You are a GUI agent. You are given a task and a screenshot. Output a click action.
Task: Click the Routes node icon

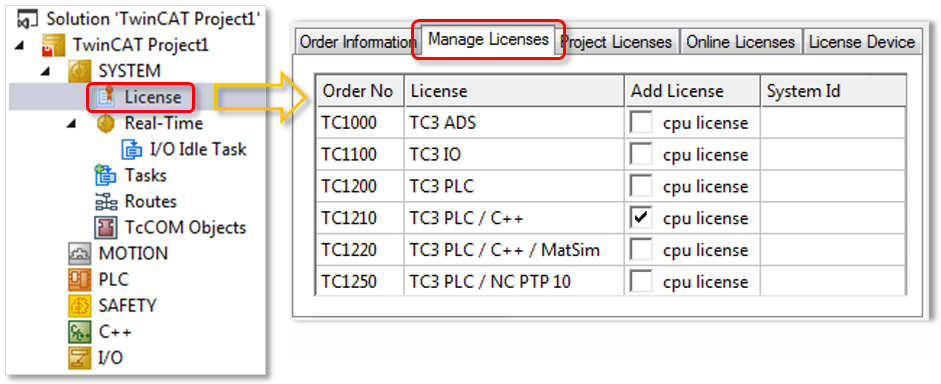(106, 202)
